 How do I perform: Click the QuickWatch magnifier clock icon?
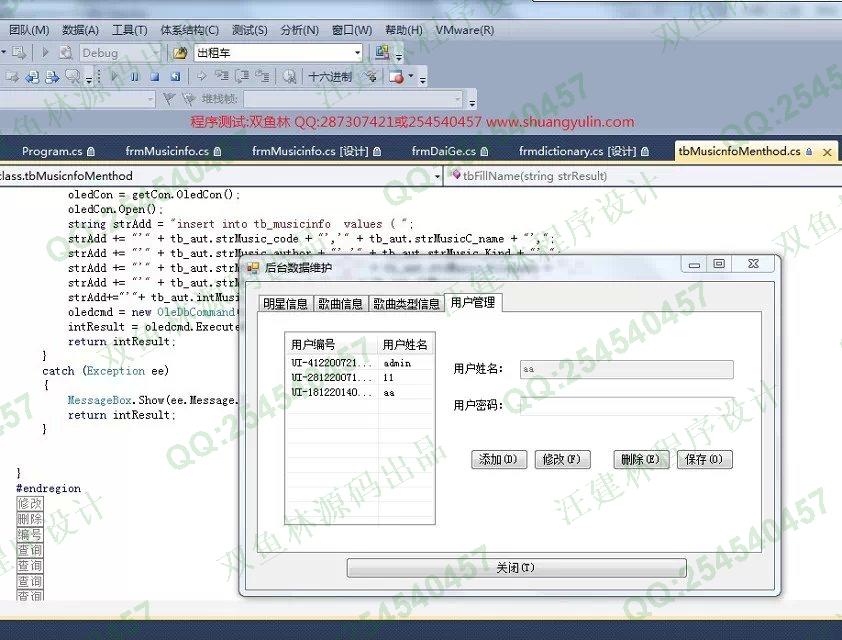pyautogui.click(x=289, y=77)
